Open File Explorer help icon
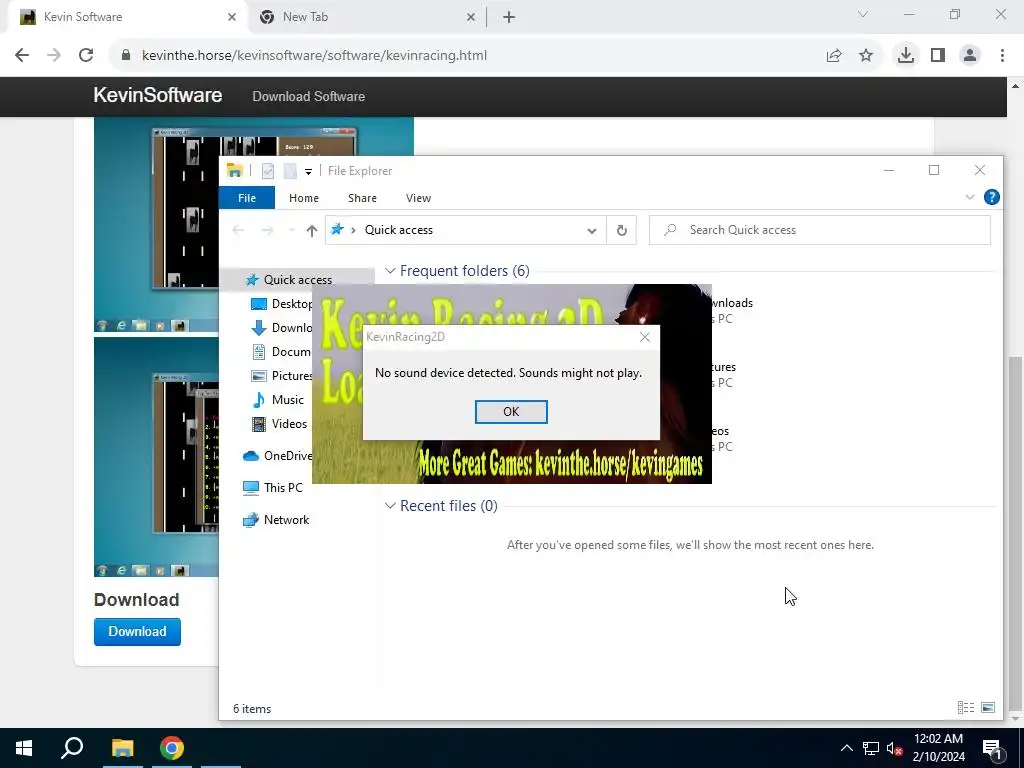The image size is (1024, 768). click(991, 197)
